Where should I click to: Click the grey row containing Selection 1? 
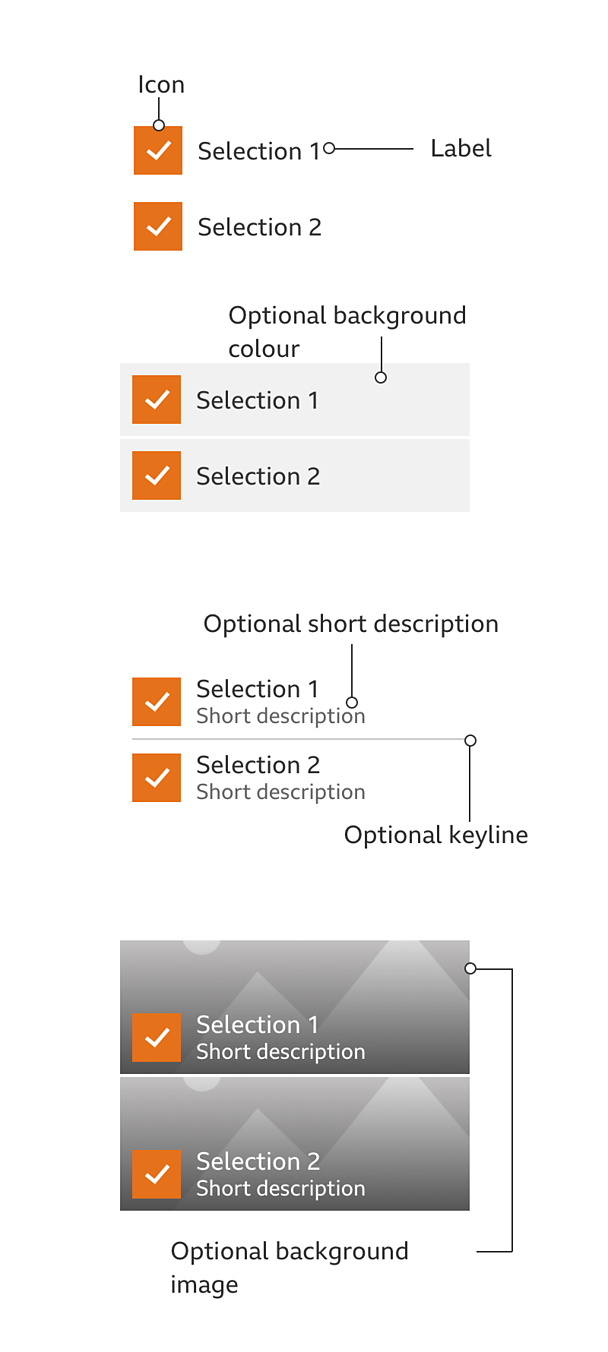(295, 399)
